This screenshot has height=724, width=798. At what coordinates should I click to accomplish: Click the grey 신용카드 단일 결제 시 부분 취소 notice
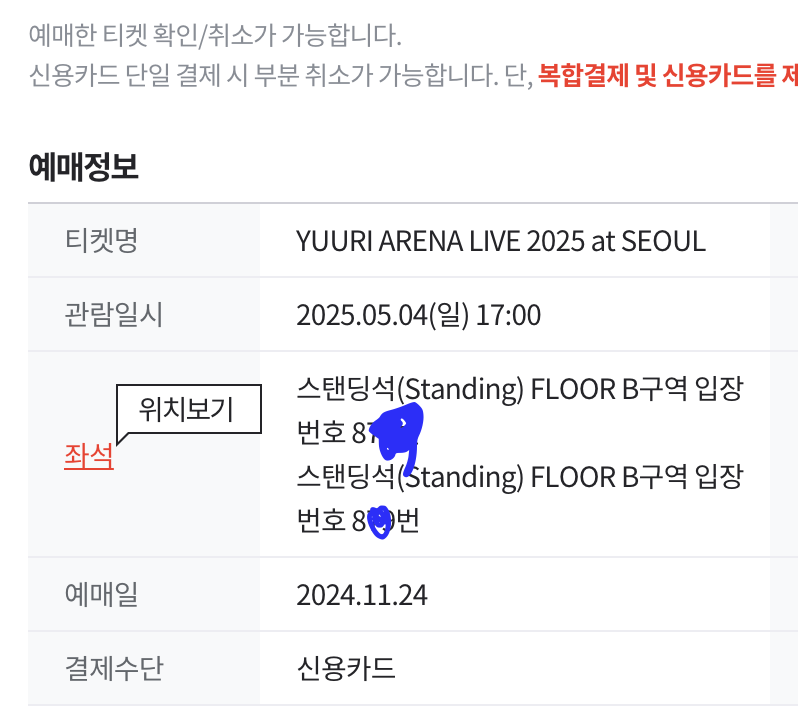(x=281, y=75)
